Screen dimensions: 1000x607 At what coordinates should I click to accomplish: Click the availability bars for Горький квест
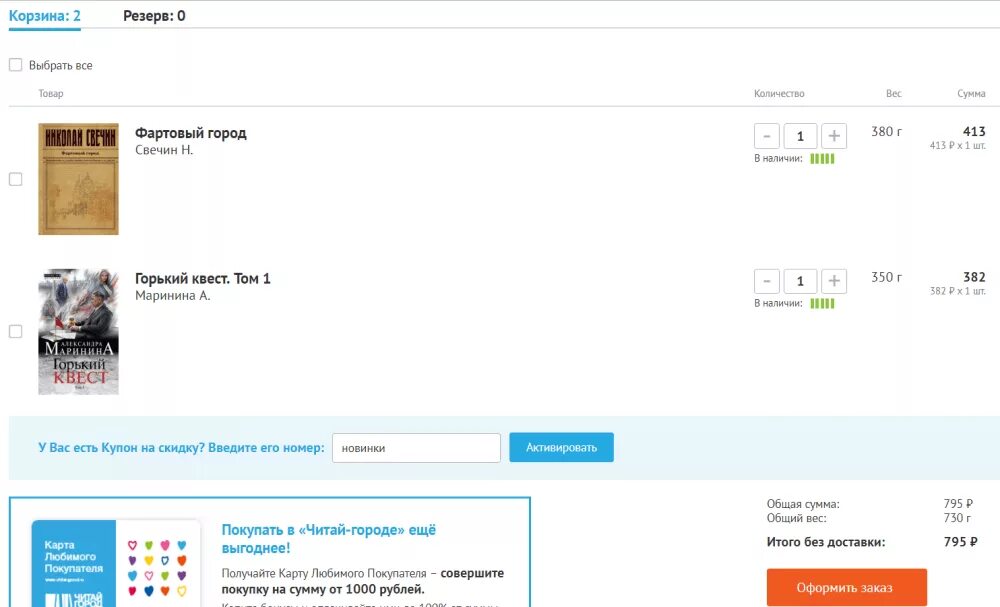[822, 304]
